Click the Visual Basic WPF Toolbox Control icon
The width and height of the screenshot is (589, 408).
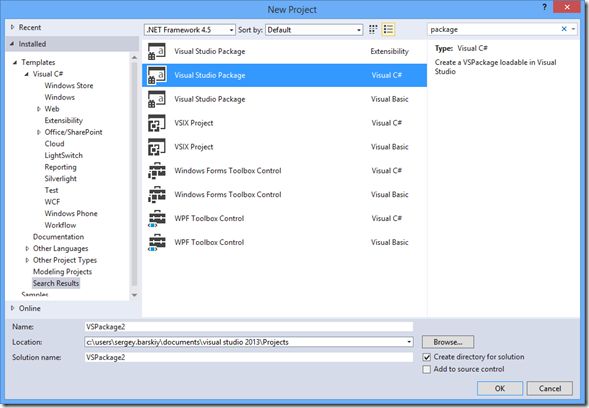tap(157, 242)
